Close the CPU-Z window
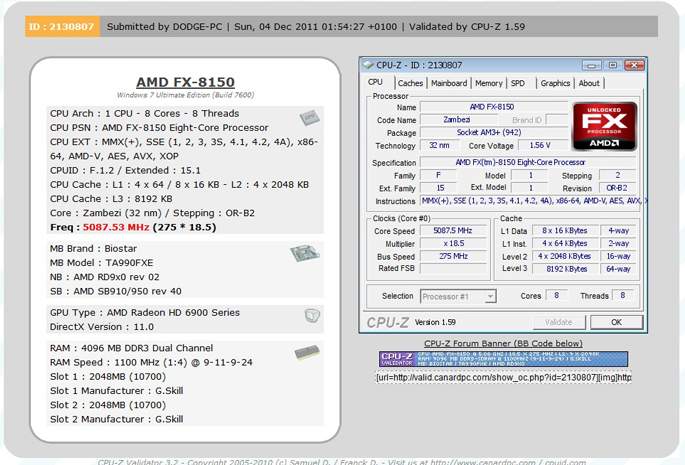 634,66
